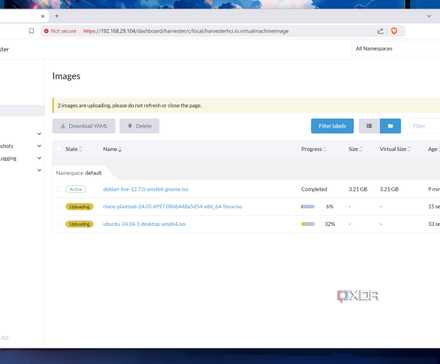
Task: Click the share icon in address bar
Action: [x=380, y=31]
